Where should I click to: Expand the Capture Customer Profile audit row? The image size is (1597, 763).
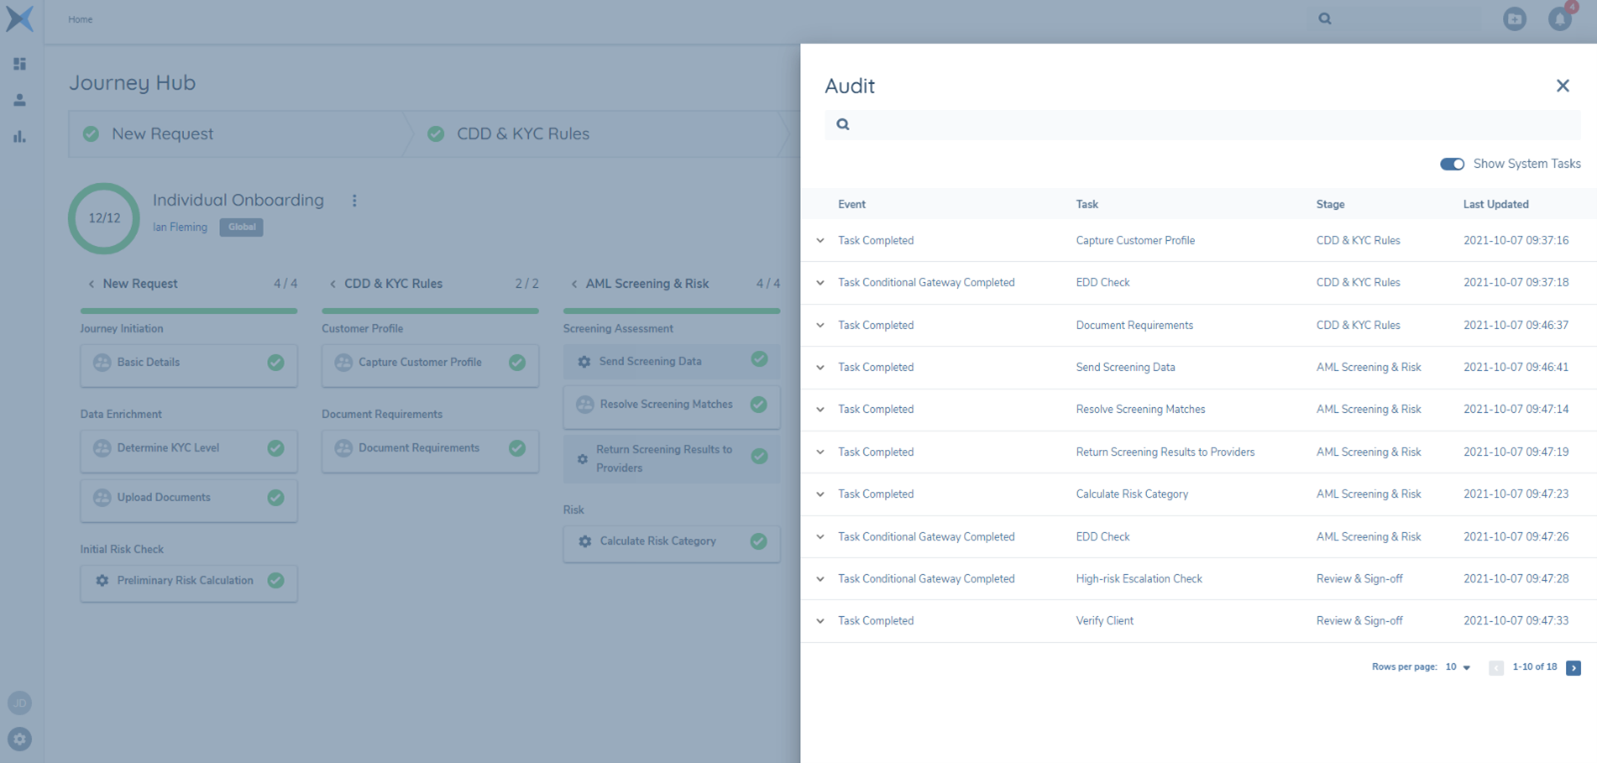point(820,241)
